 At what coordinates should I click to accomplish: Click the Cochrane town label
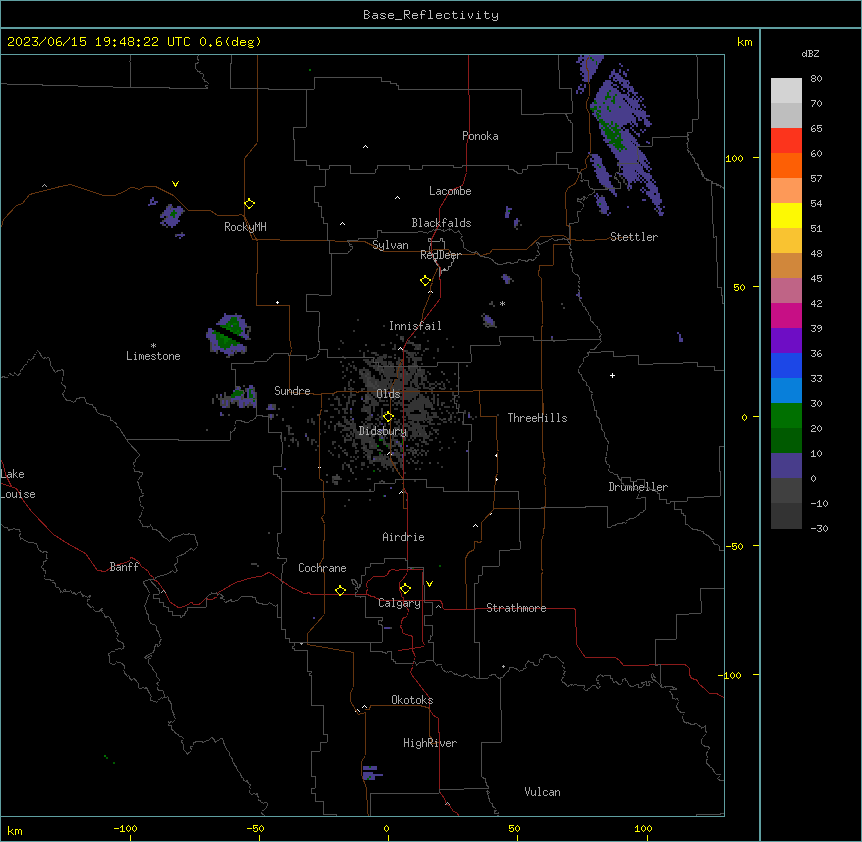[322, 568]
